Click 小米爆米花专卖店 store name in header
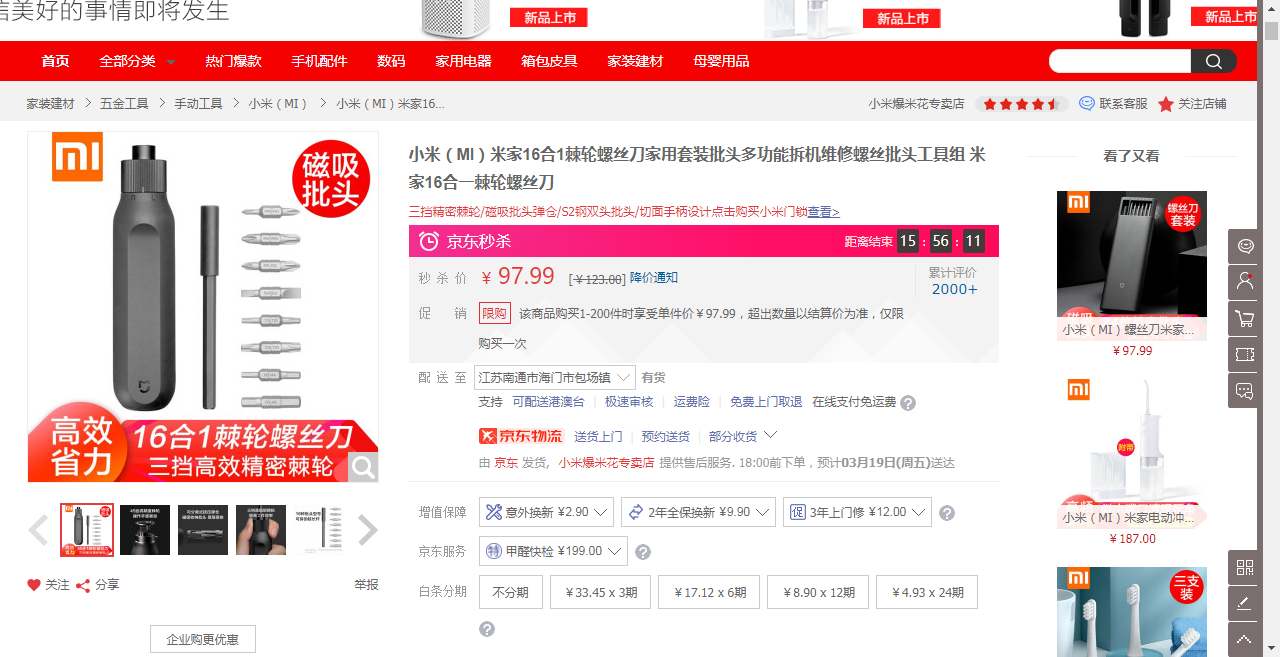This screenshot has height=657, width=1280. 916,104
